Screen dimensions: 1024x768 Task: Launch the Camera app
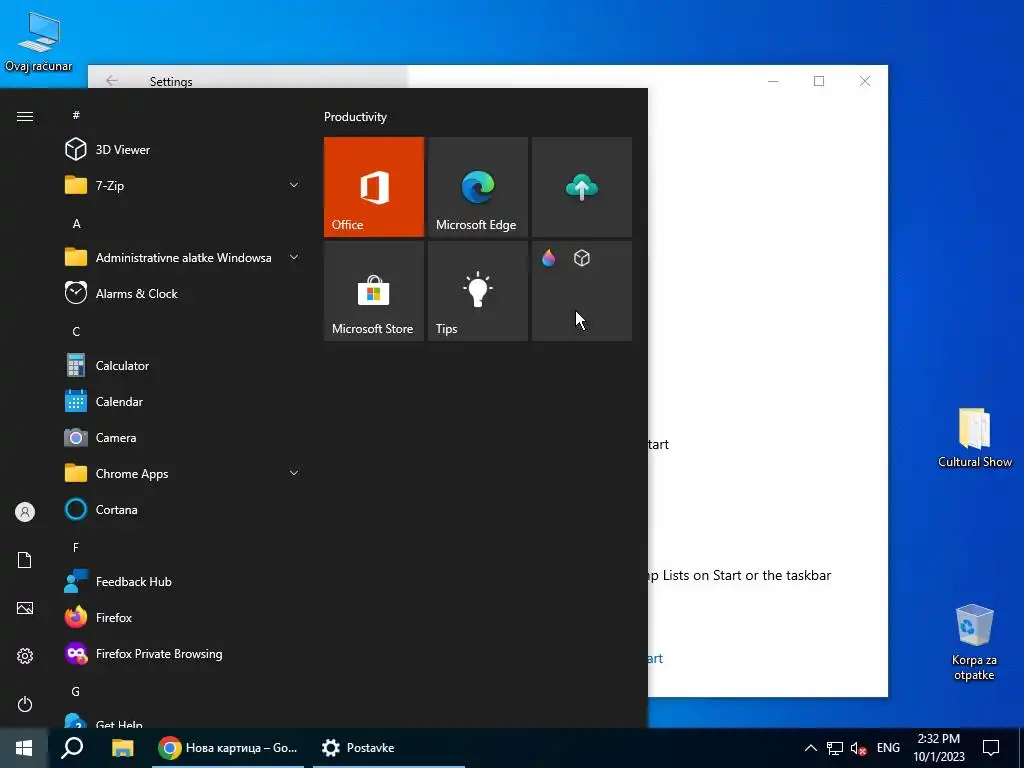[183, 438]
